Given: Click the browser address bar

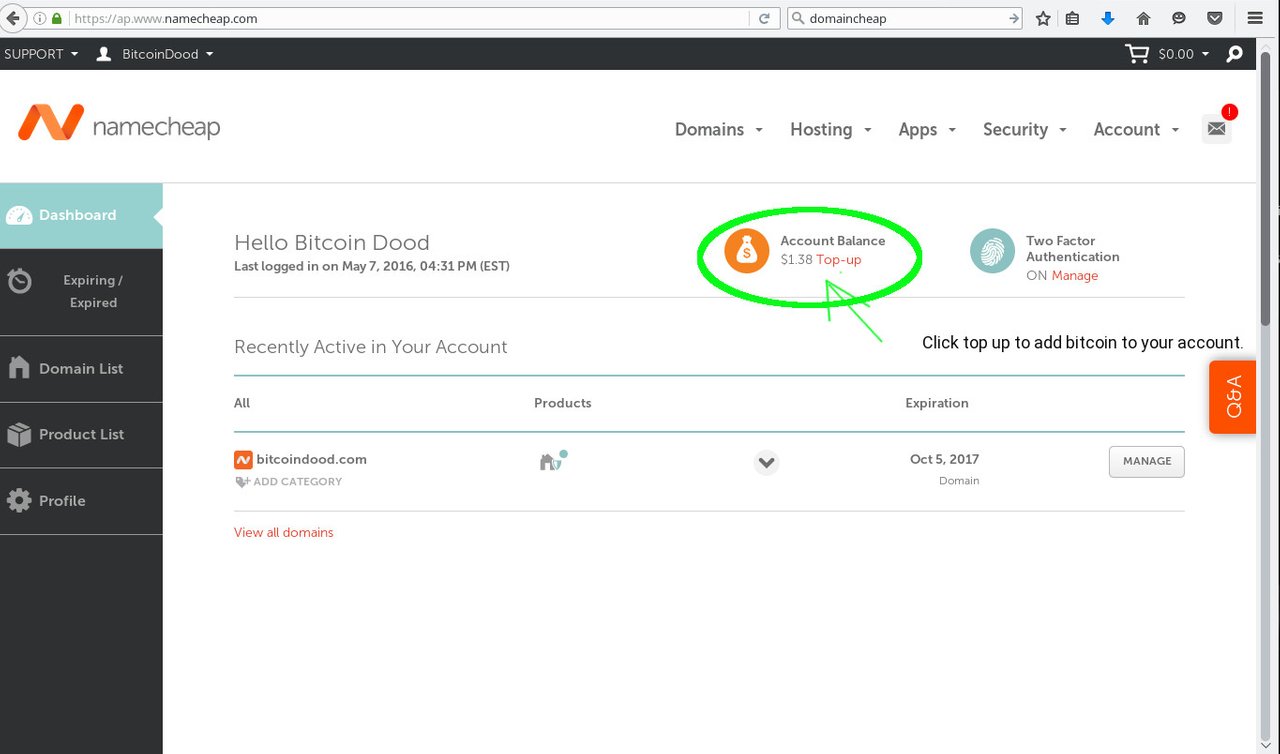Looking at the screenshot, I should click(400, 17).
